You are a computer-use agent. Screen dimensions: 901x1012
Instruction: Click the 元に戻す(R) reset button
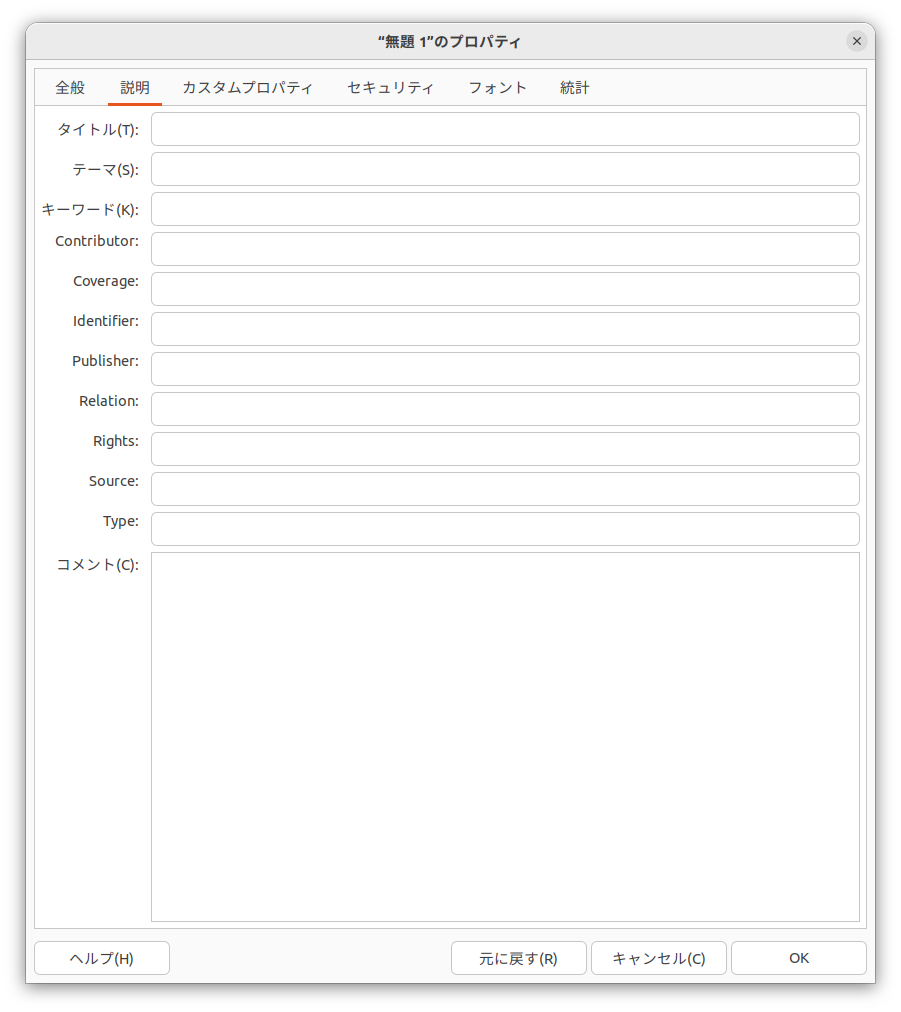tap(518, 958)
